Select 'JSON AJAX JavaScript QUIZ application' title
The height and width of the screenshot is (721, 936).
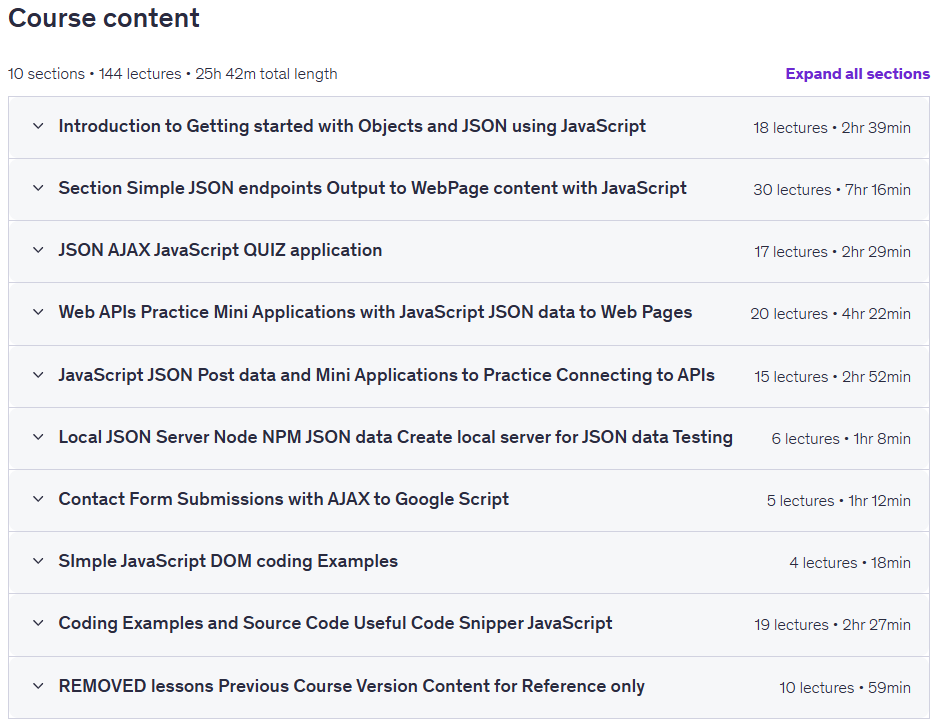coord(220,250)
